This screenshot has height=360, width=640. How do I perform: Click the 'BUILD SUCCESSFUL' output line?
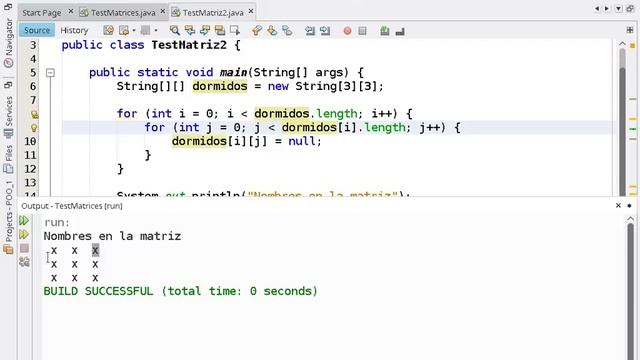[180, 291]
